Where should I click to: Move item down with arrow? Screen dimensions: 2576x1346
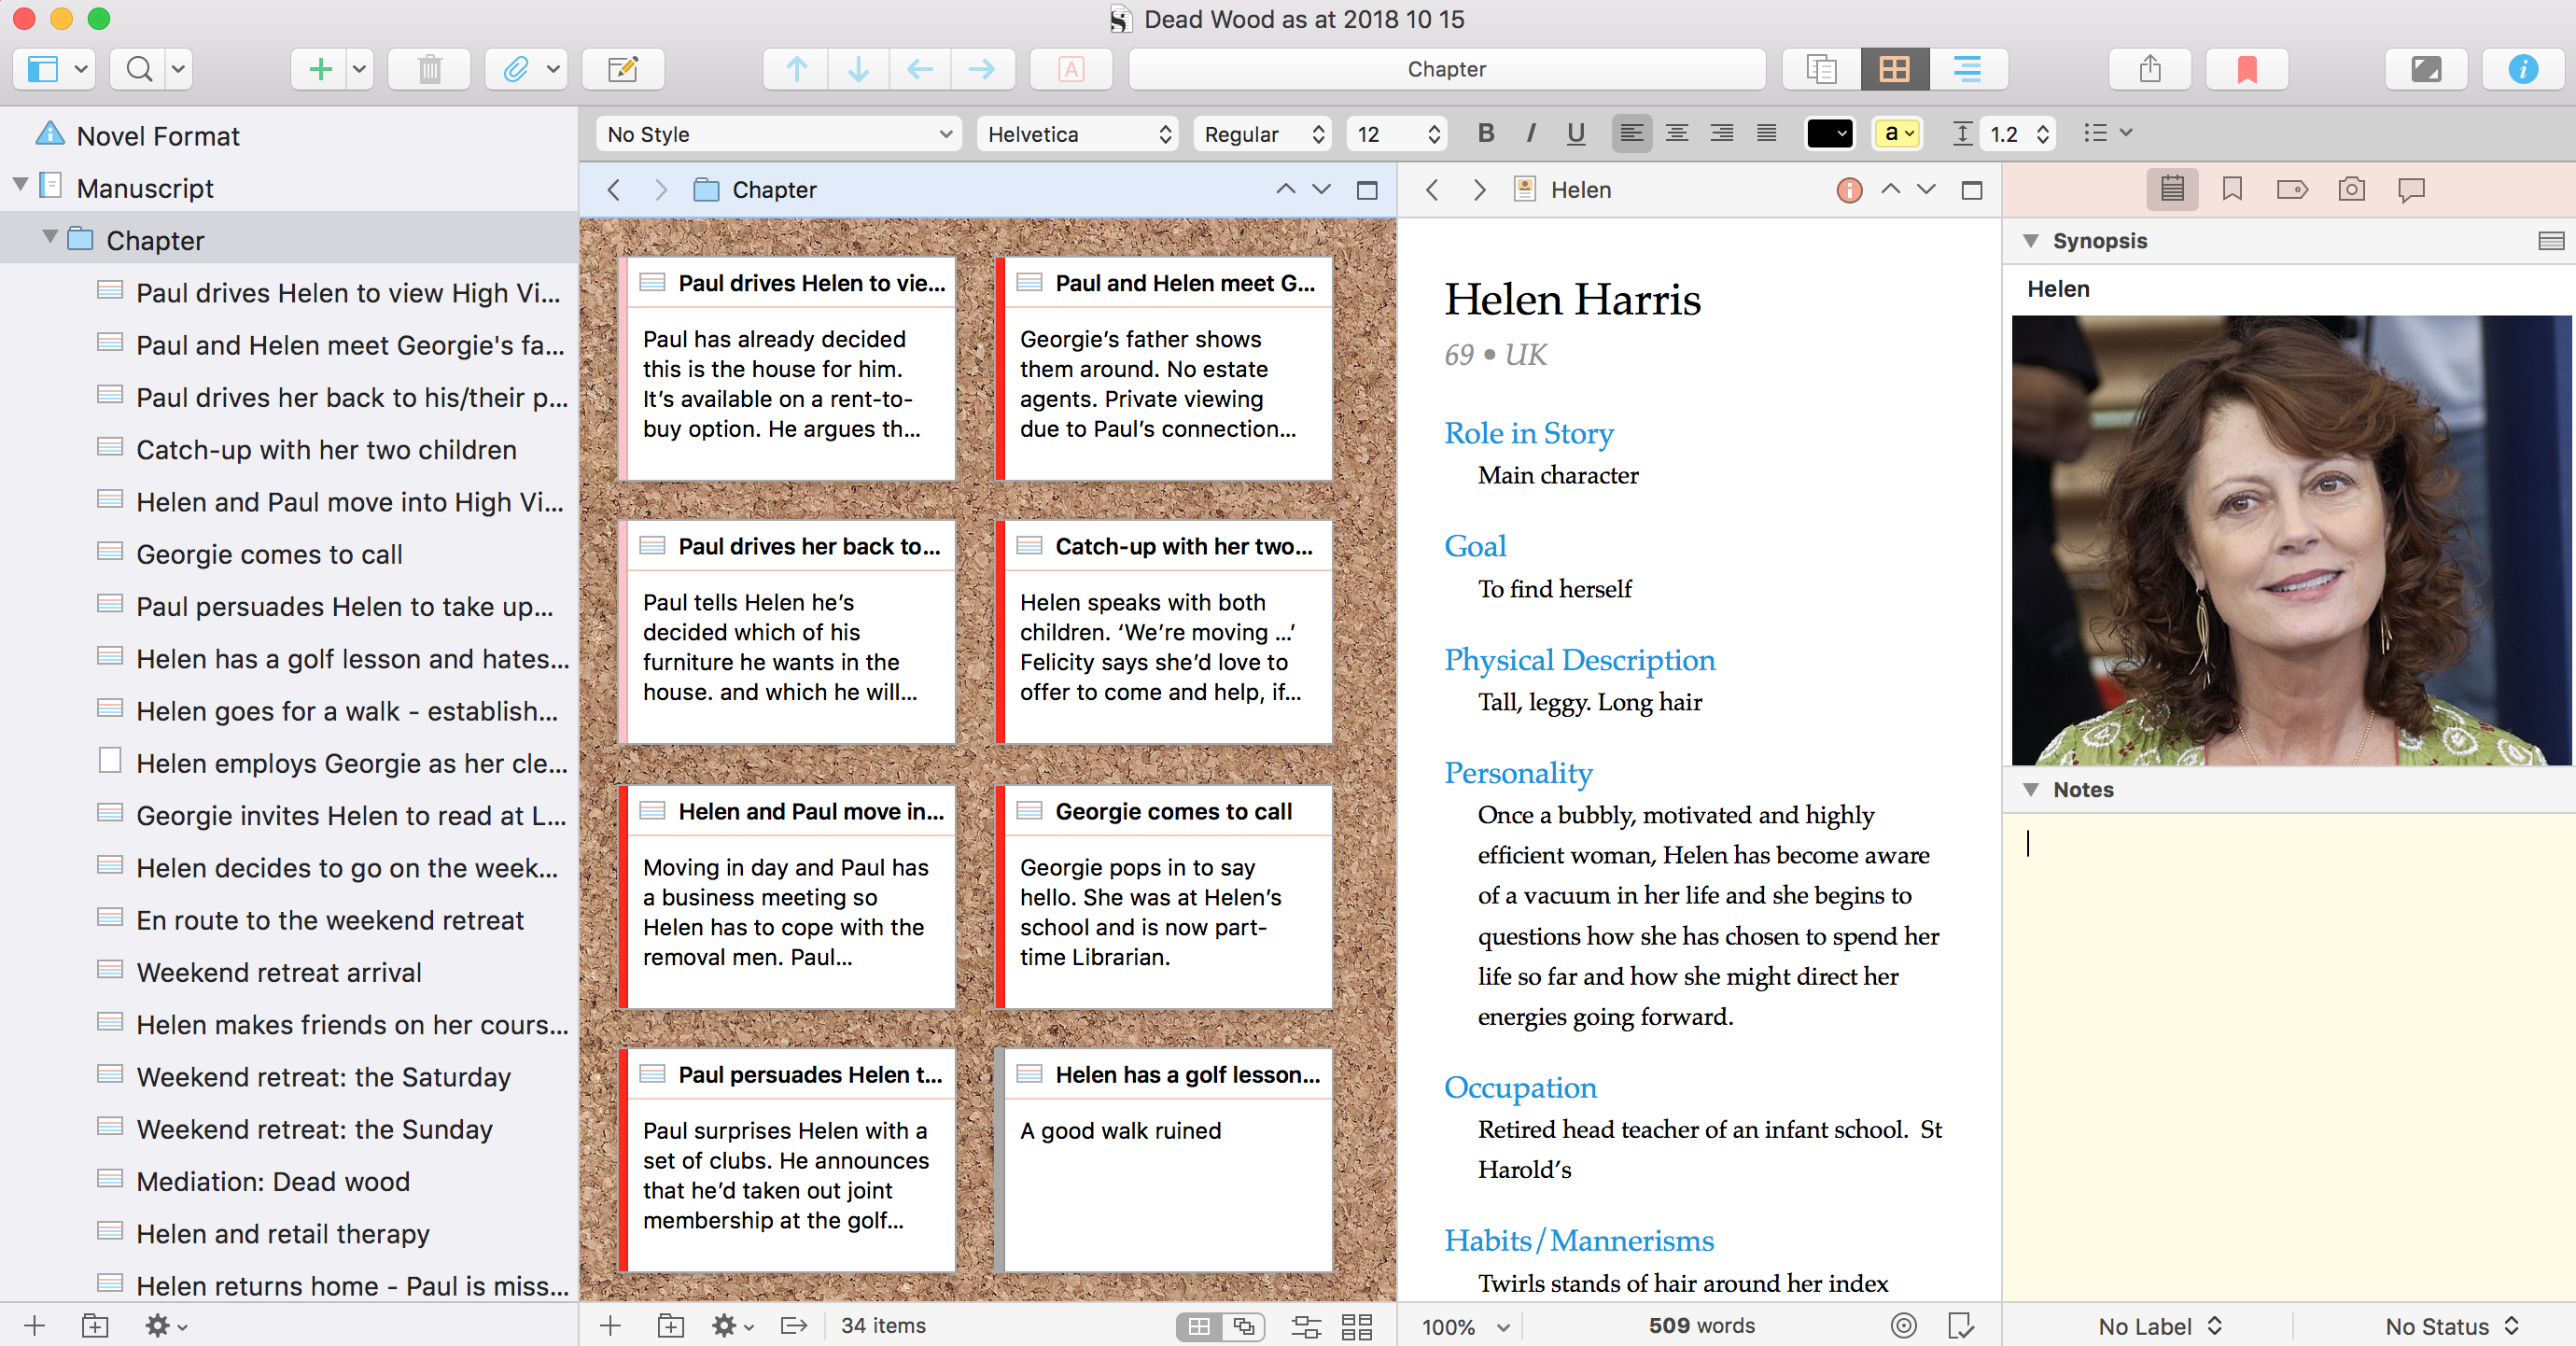coord(858,69)
